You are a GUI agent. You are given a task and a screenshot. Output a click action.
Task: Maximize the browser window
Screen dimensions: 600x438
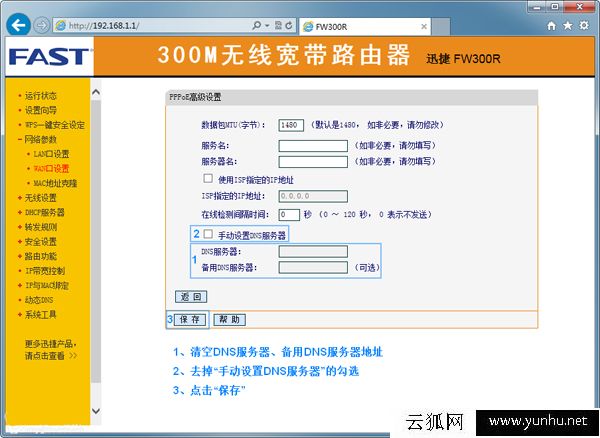click(x=555, y=7)
